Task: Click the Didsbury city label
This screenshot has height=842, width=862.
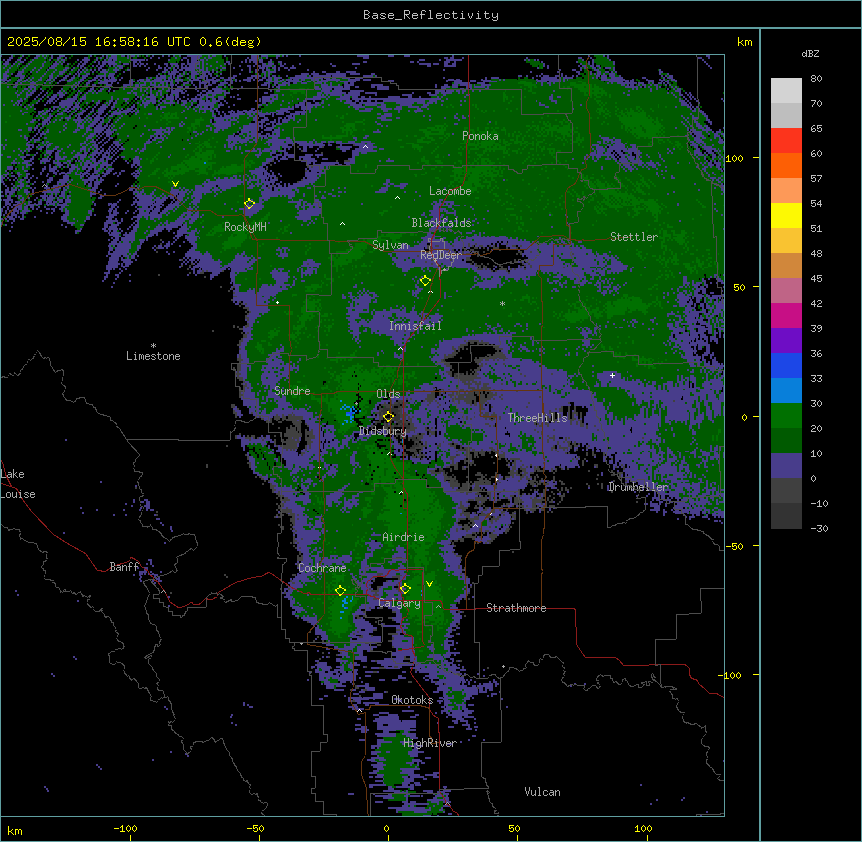Action: (x=383, y=431)
